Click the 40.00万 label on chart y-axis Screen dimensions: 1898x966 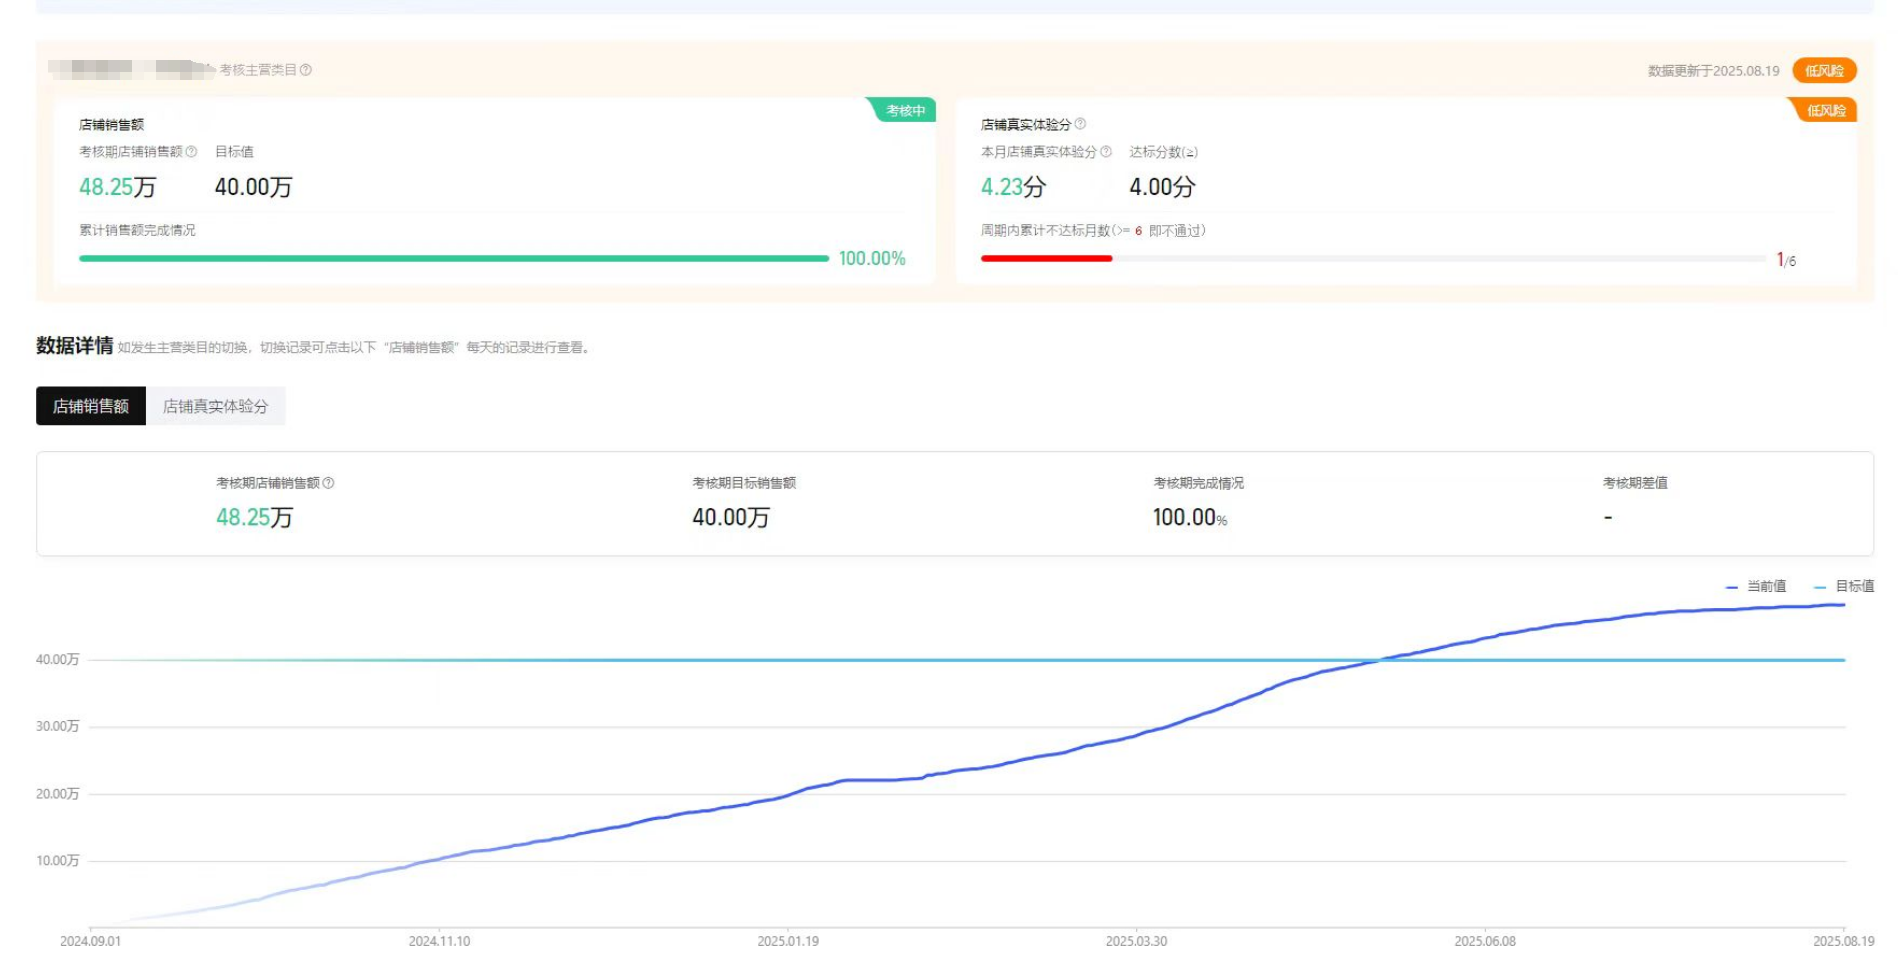tap(57, 660)
